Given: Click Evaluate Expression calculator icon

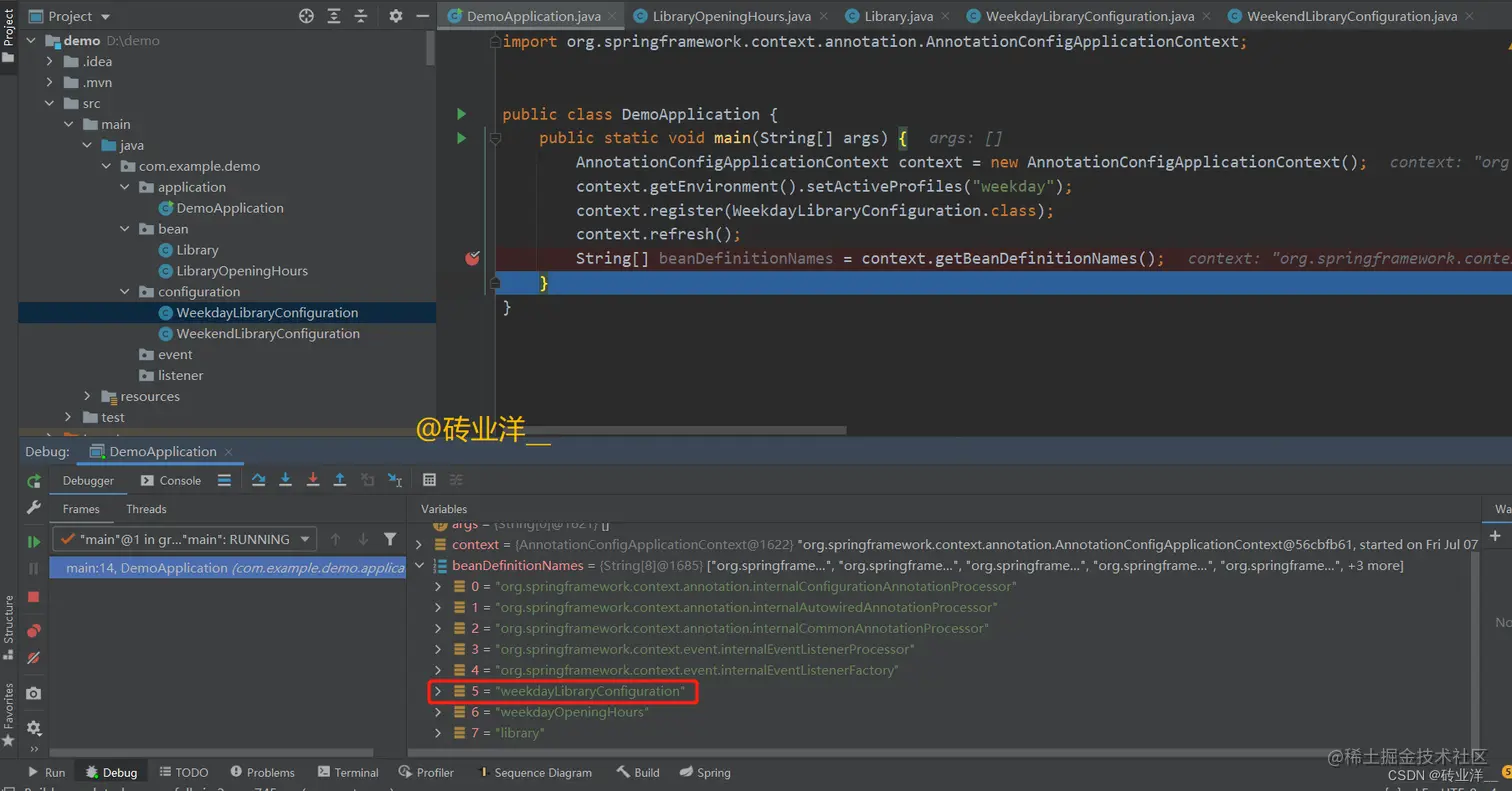Looking at the screenshot, I should (x=429, y=480).
